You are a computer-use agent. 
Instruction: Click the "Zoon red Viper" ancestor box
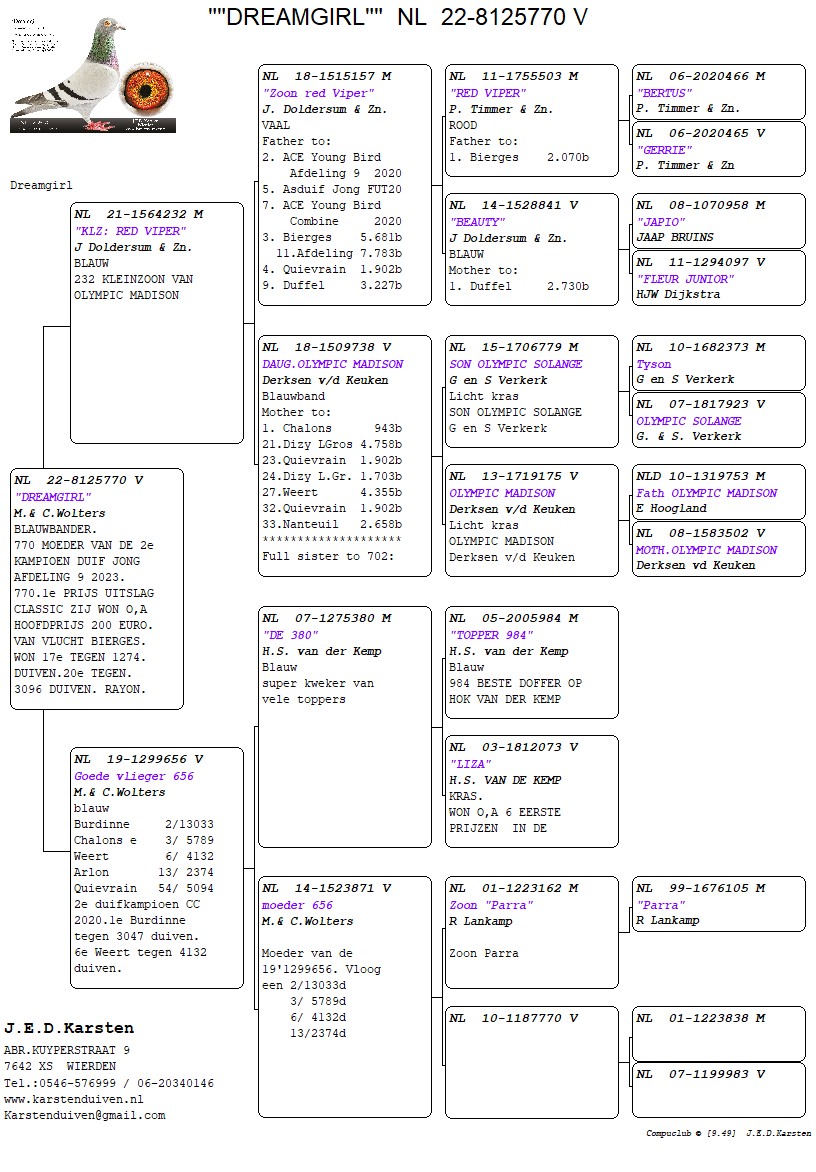pyautogui.click(x=344, y=184)
